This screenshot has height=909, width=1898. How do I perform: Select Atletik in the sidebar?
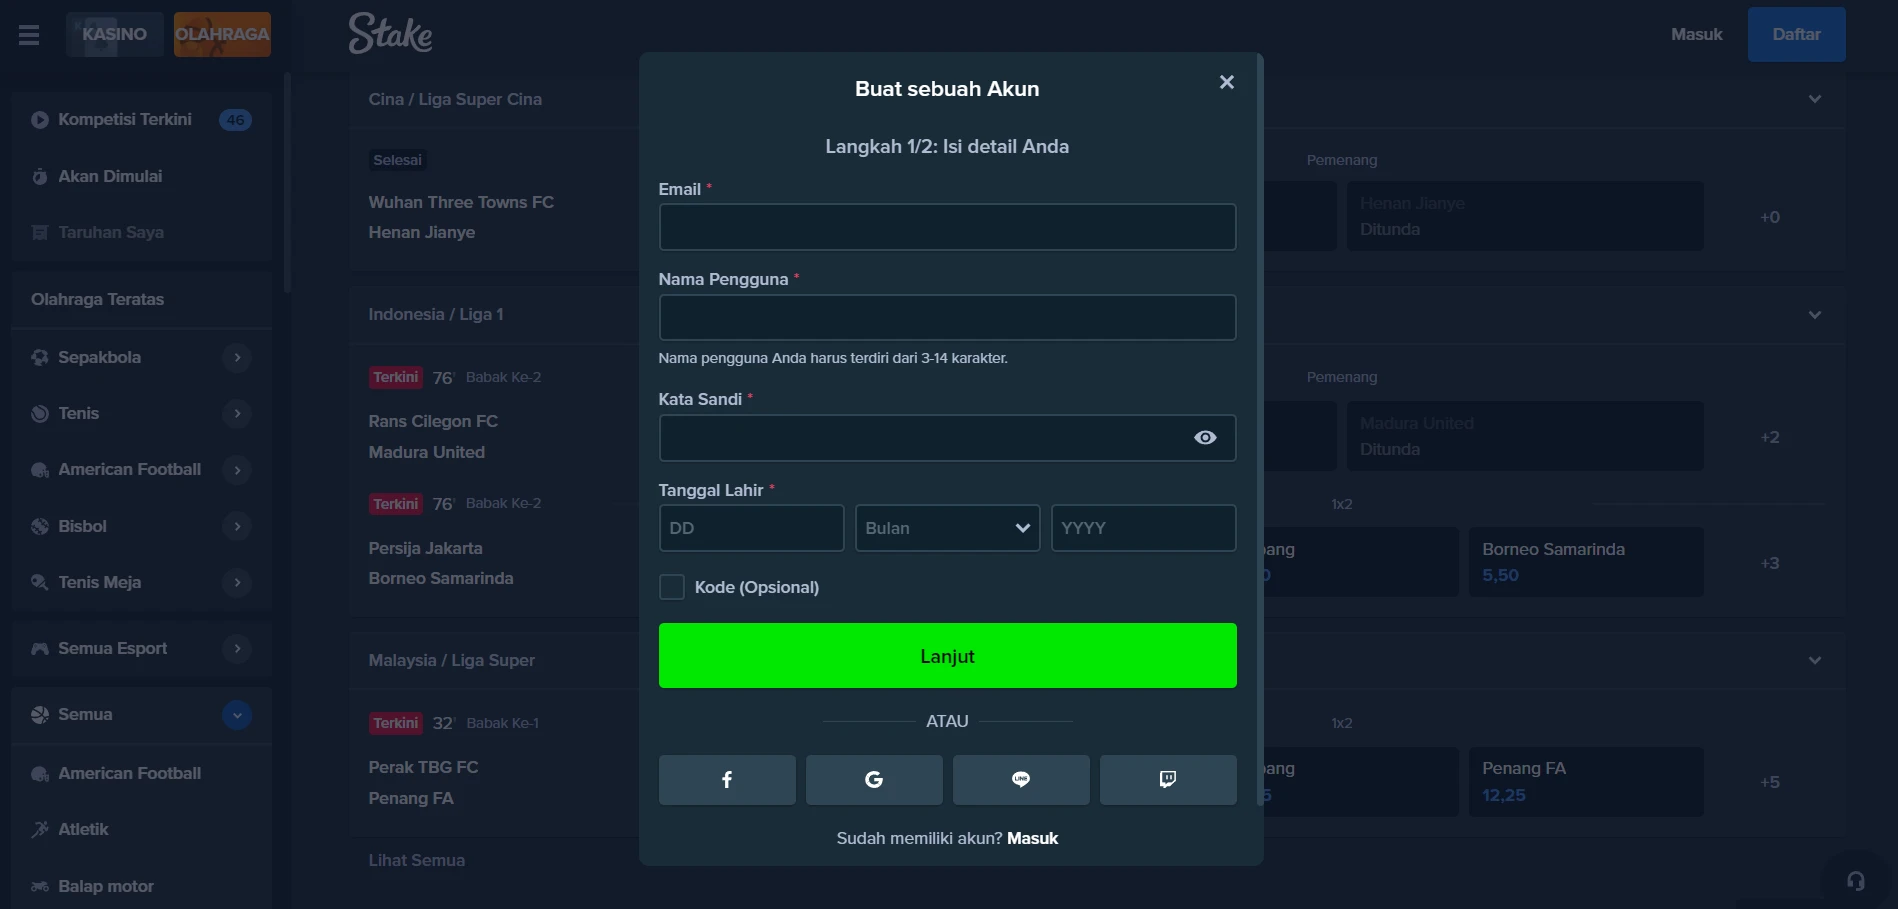tap(141, 829)
